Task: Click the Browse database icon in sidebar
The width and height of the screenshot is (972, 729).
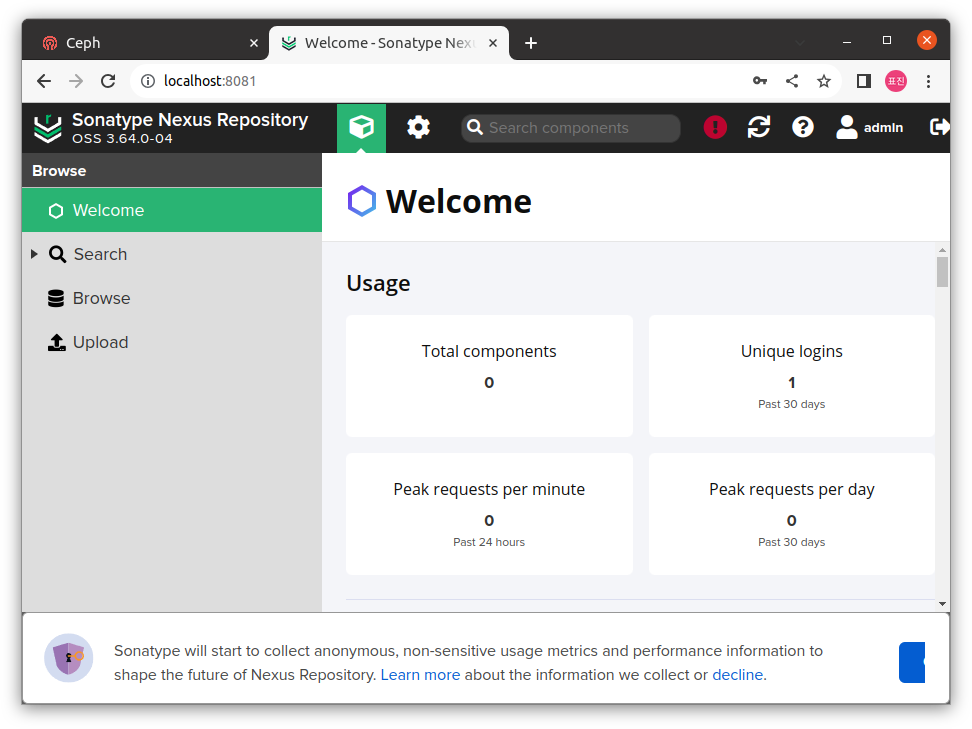Action: pyautogui.click(x=56, y=298)
